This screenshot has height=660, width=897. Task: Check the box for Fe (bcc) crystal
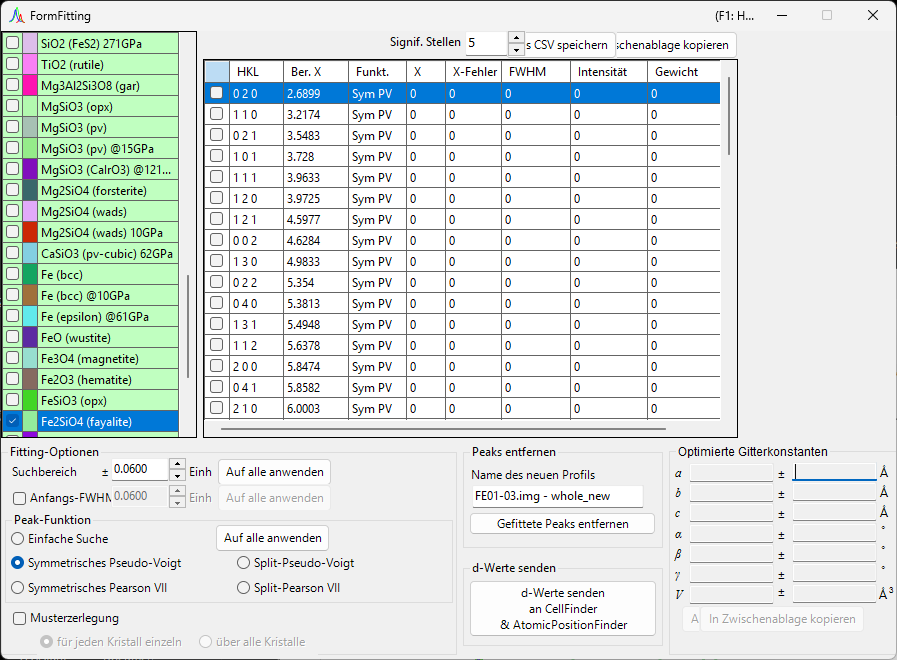pos(13,274)
